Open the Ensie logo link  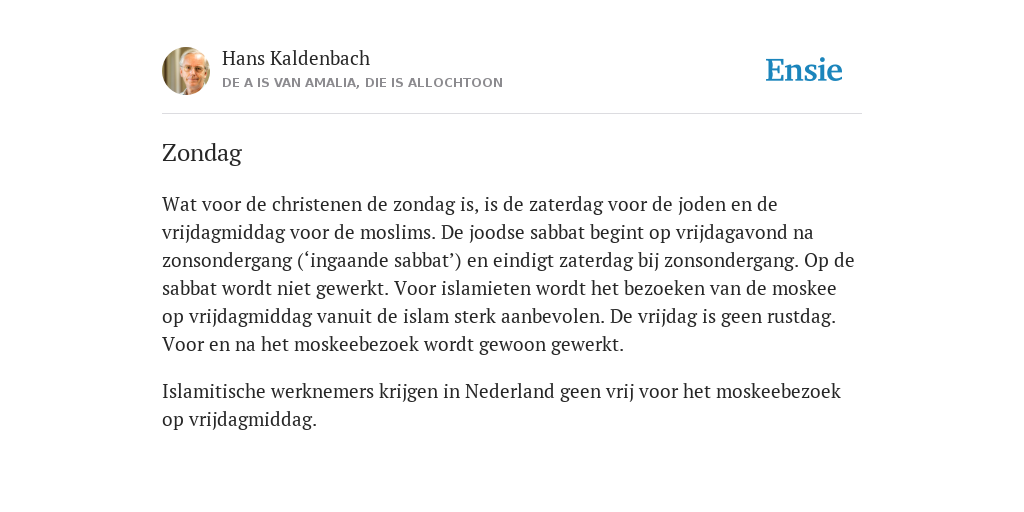(x=804, y=70)
